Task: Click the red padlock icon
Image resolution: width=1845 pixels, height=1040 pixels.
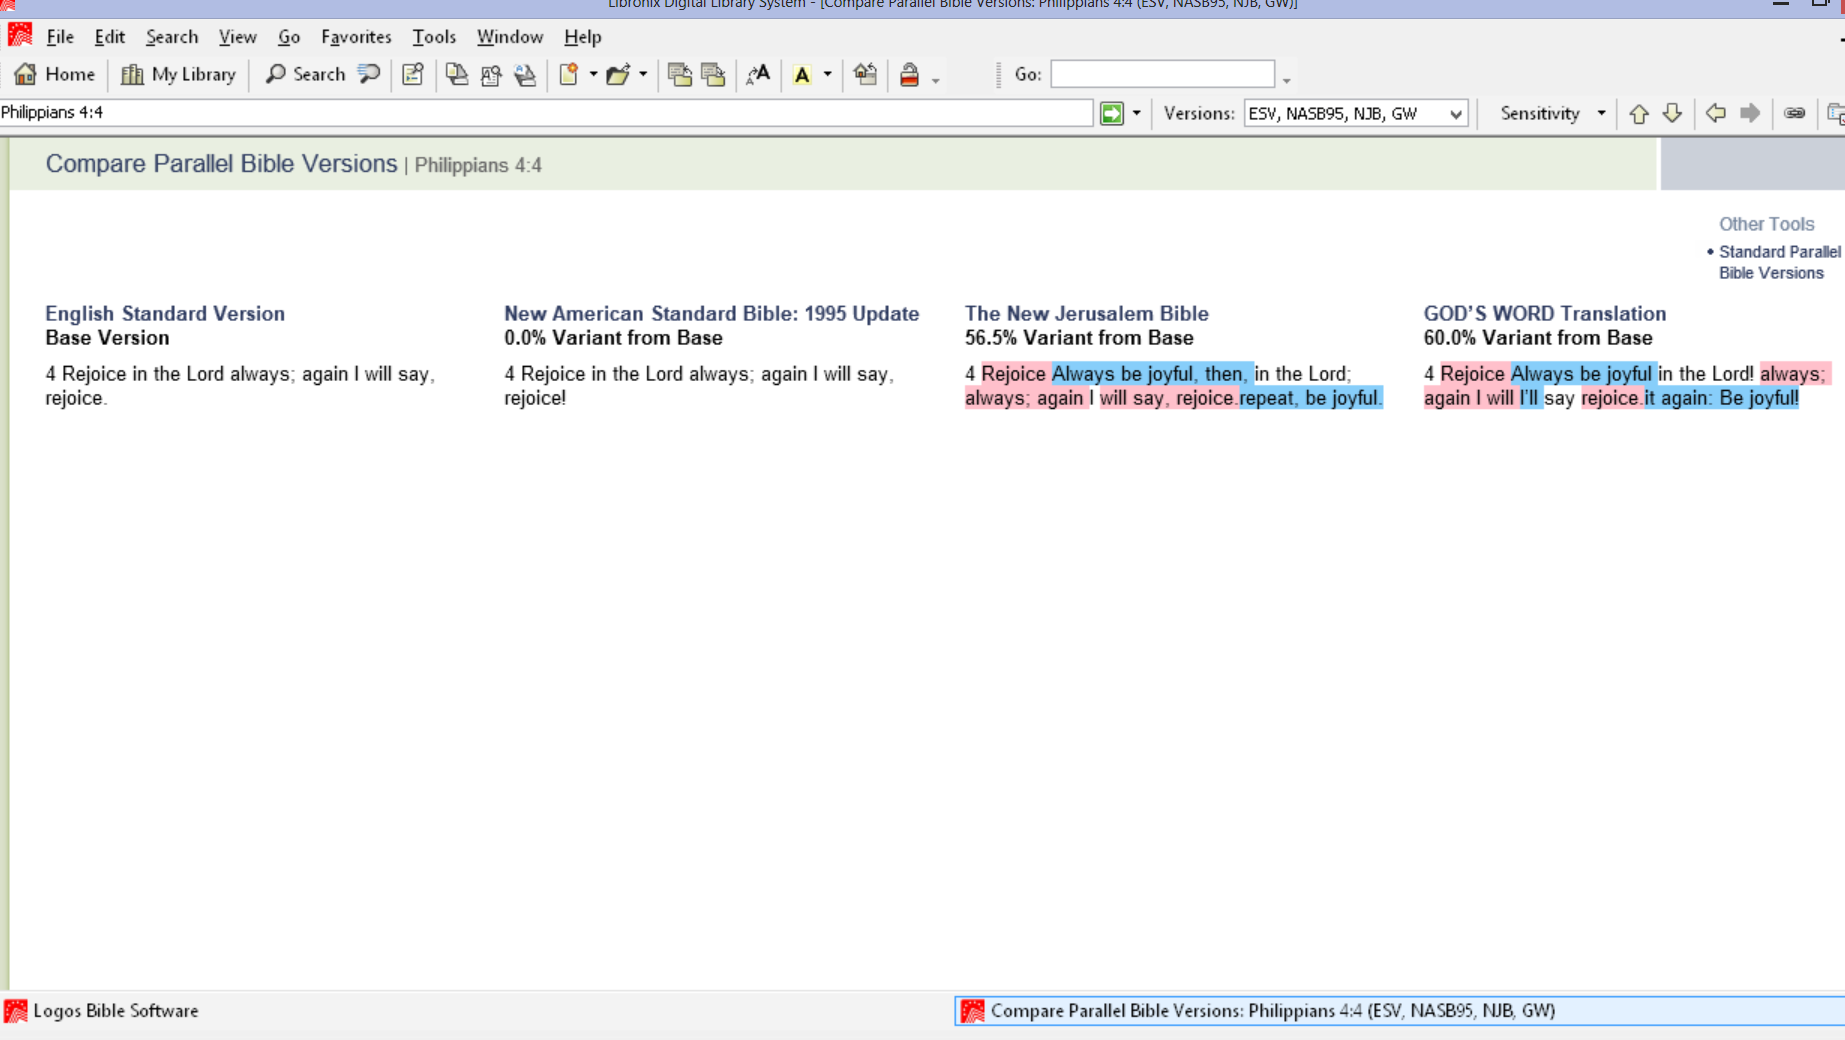Action: pos(909,74)
